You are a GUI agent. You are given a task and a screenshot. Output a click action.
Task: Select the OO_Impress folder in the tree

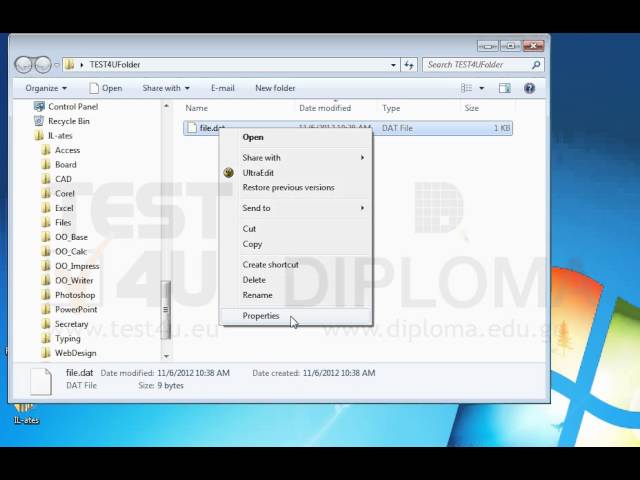coord(77,266)
